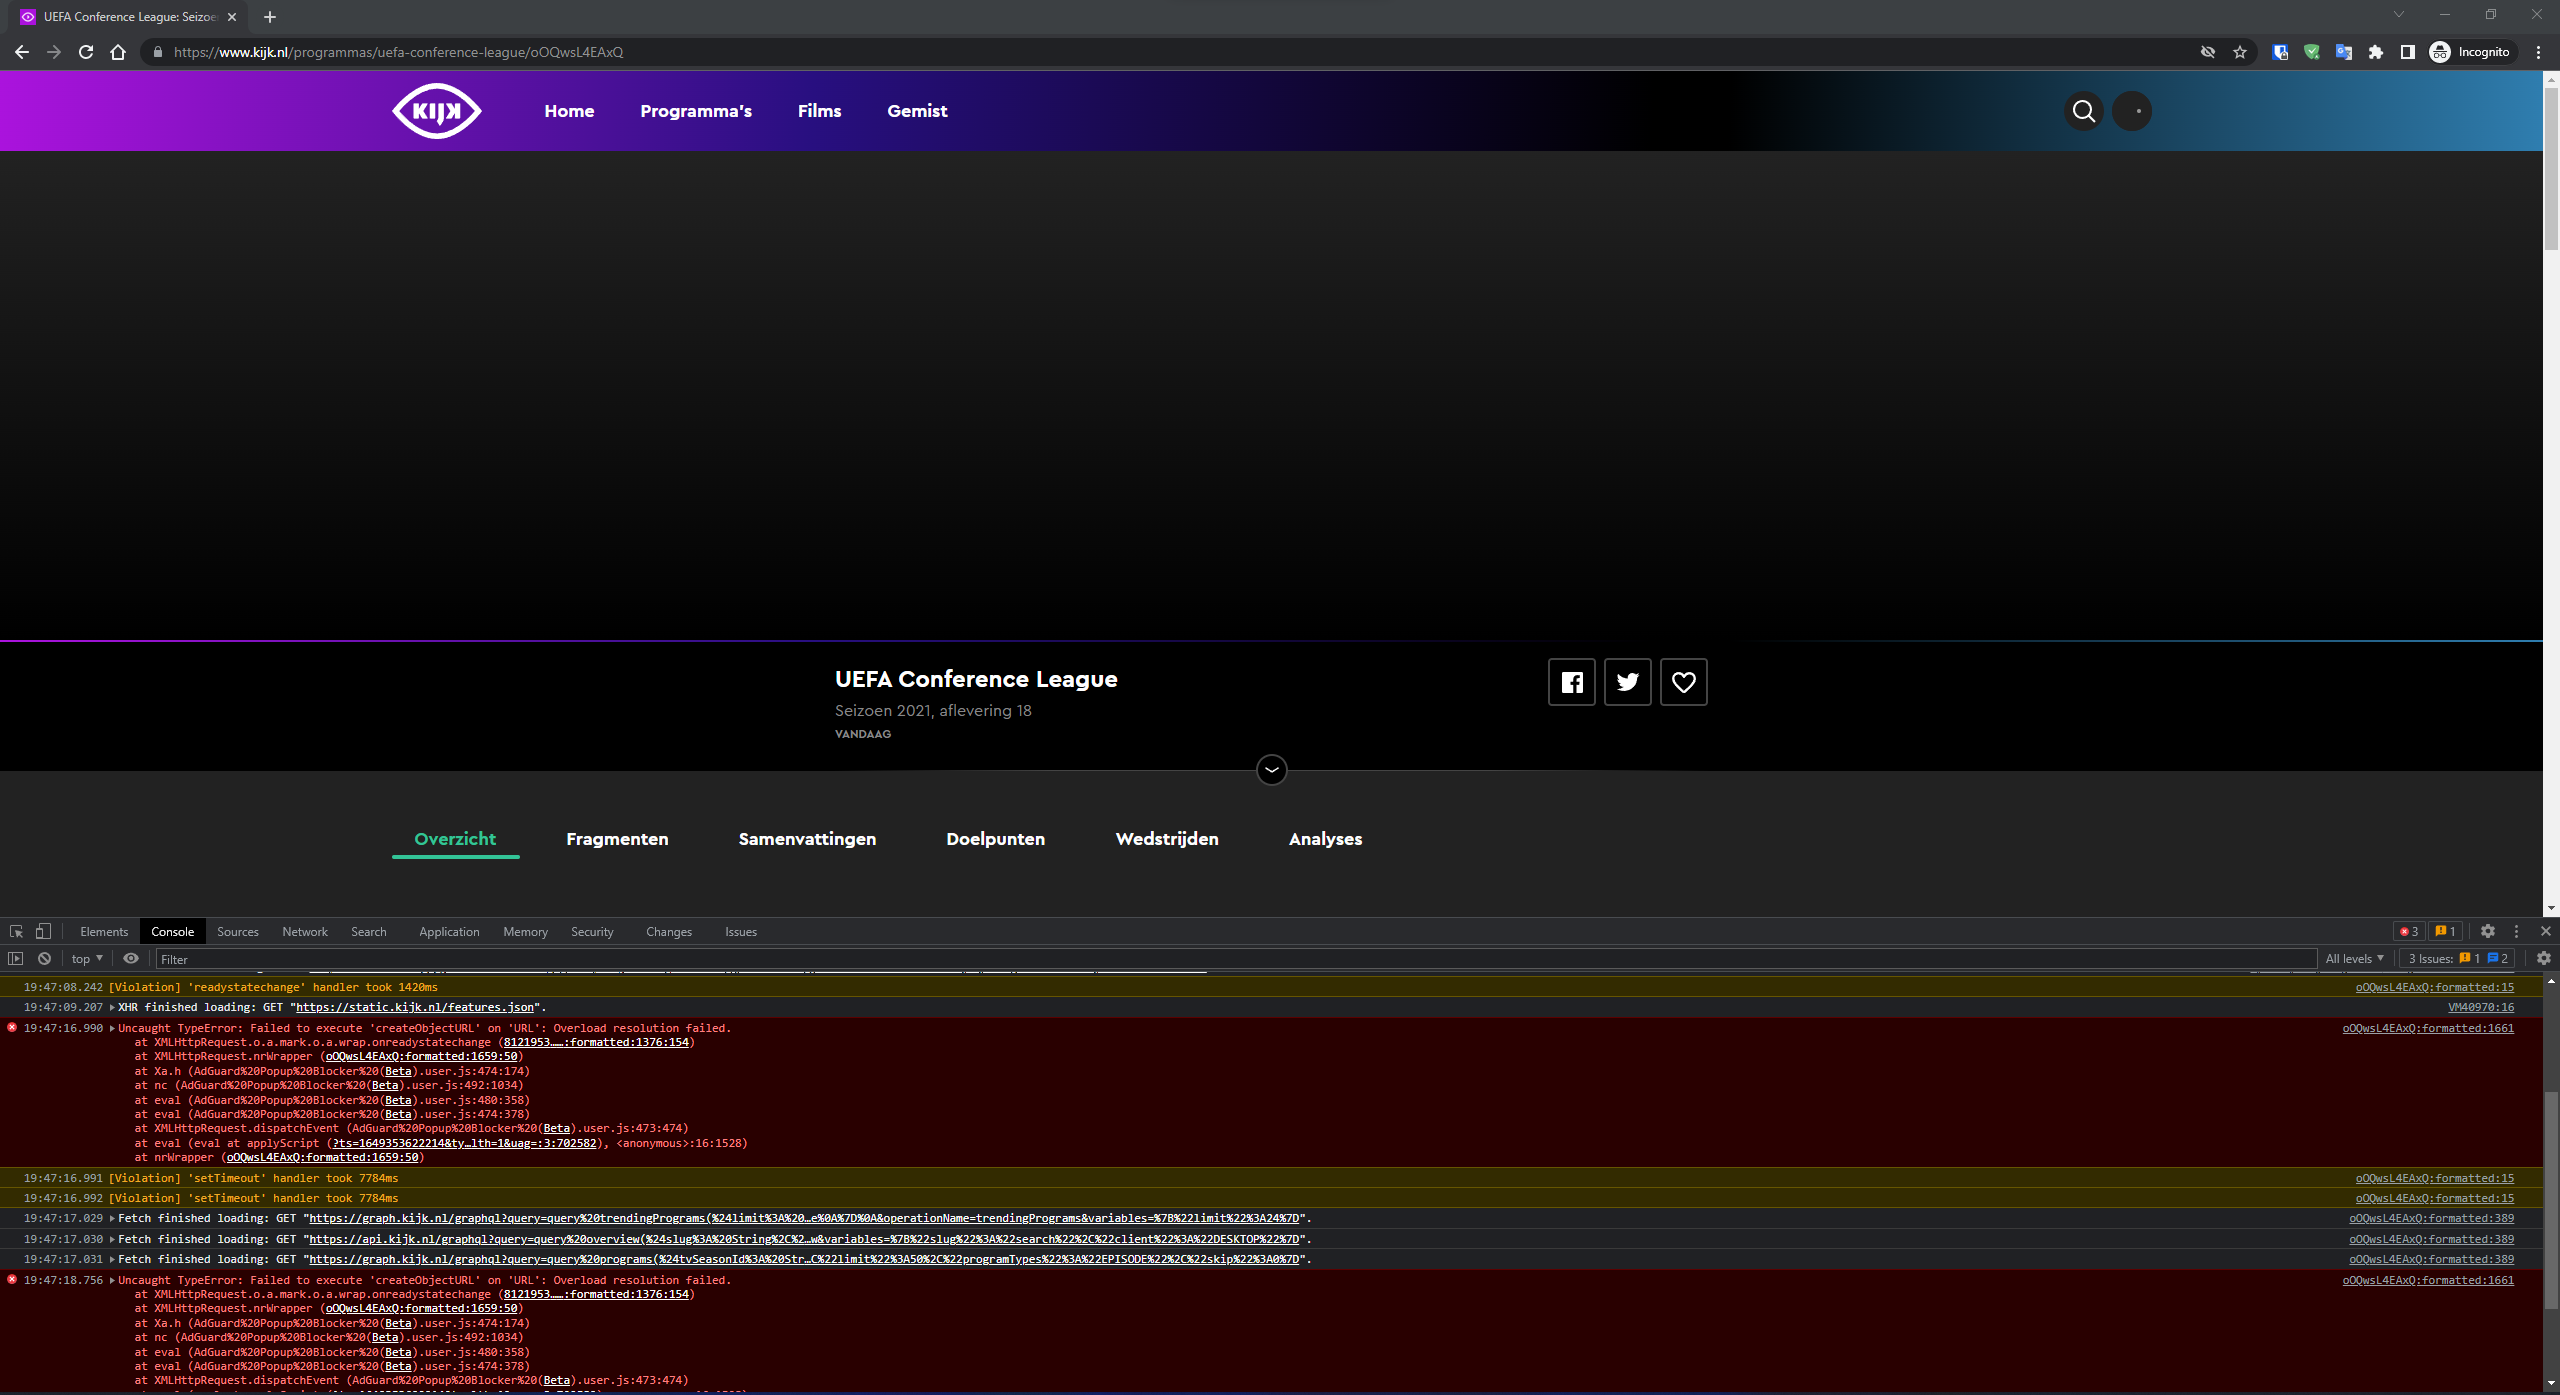Share on Twitter icon

1627,682
